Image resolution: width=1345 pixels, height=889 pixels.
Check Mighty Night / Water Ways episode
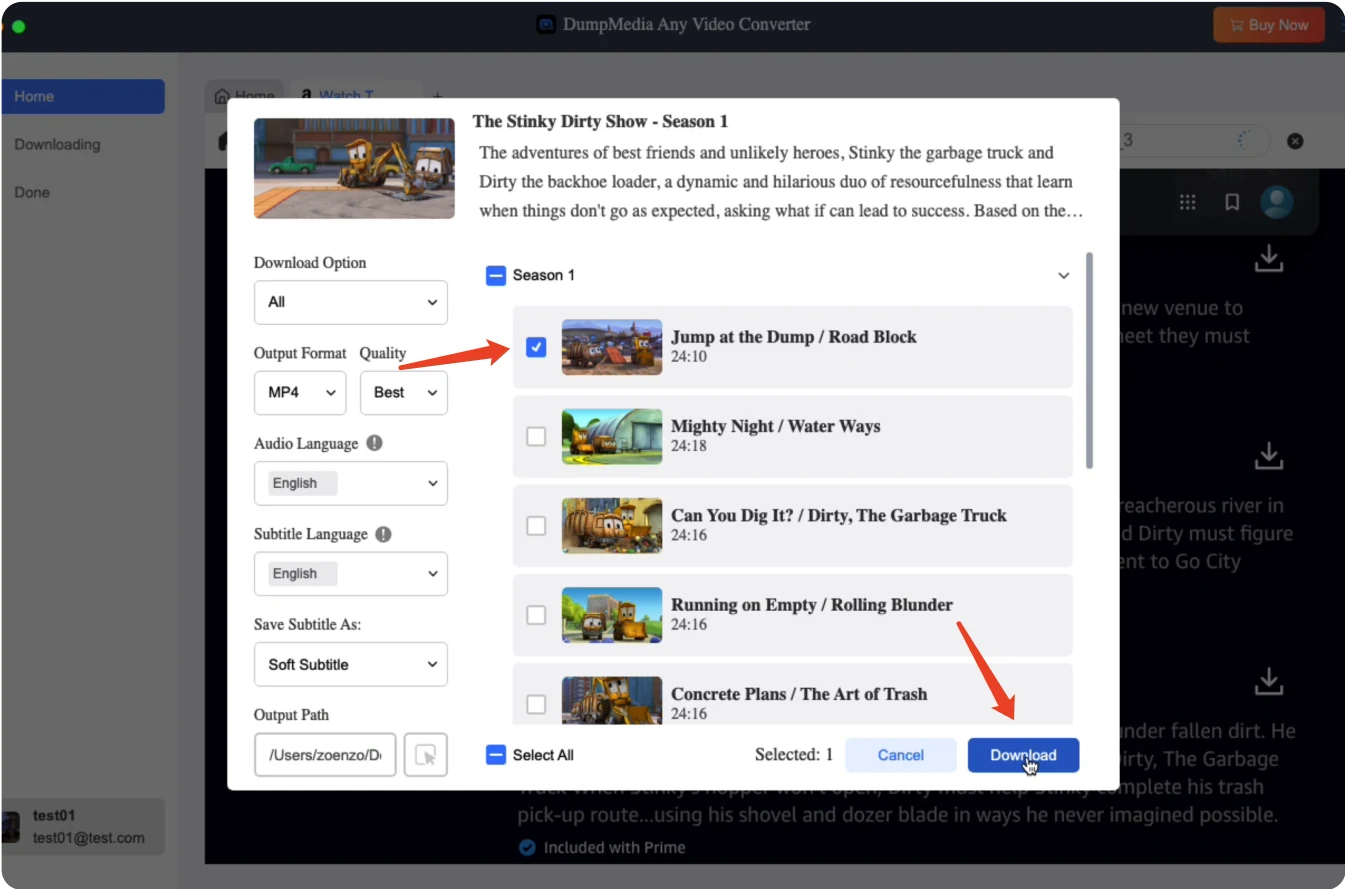coord(536,436)
